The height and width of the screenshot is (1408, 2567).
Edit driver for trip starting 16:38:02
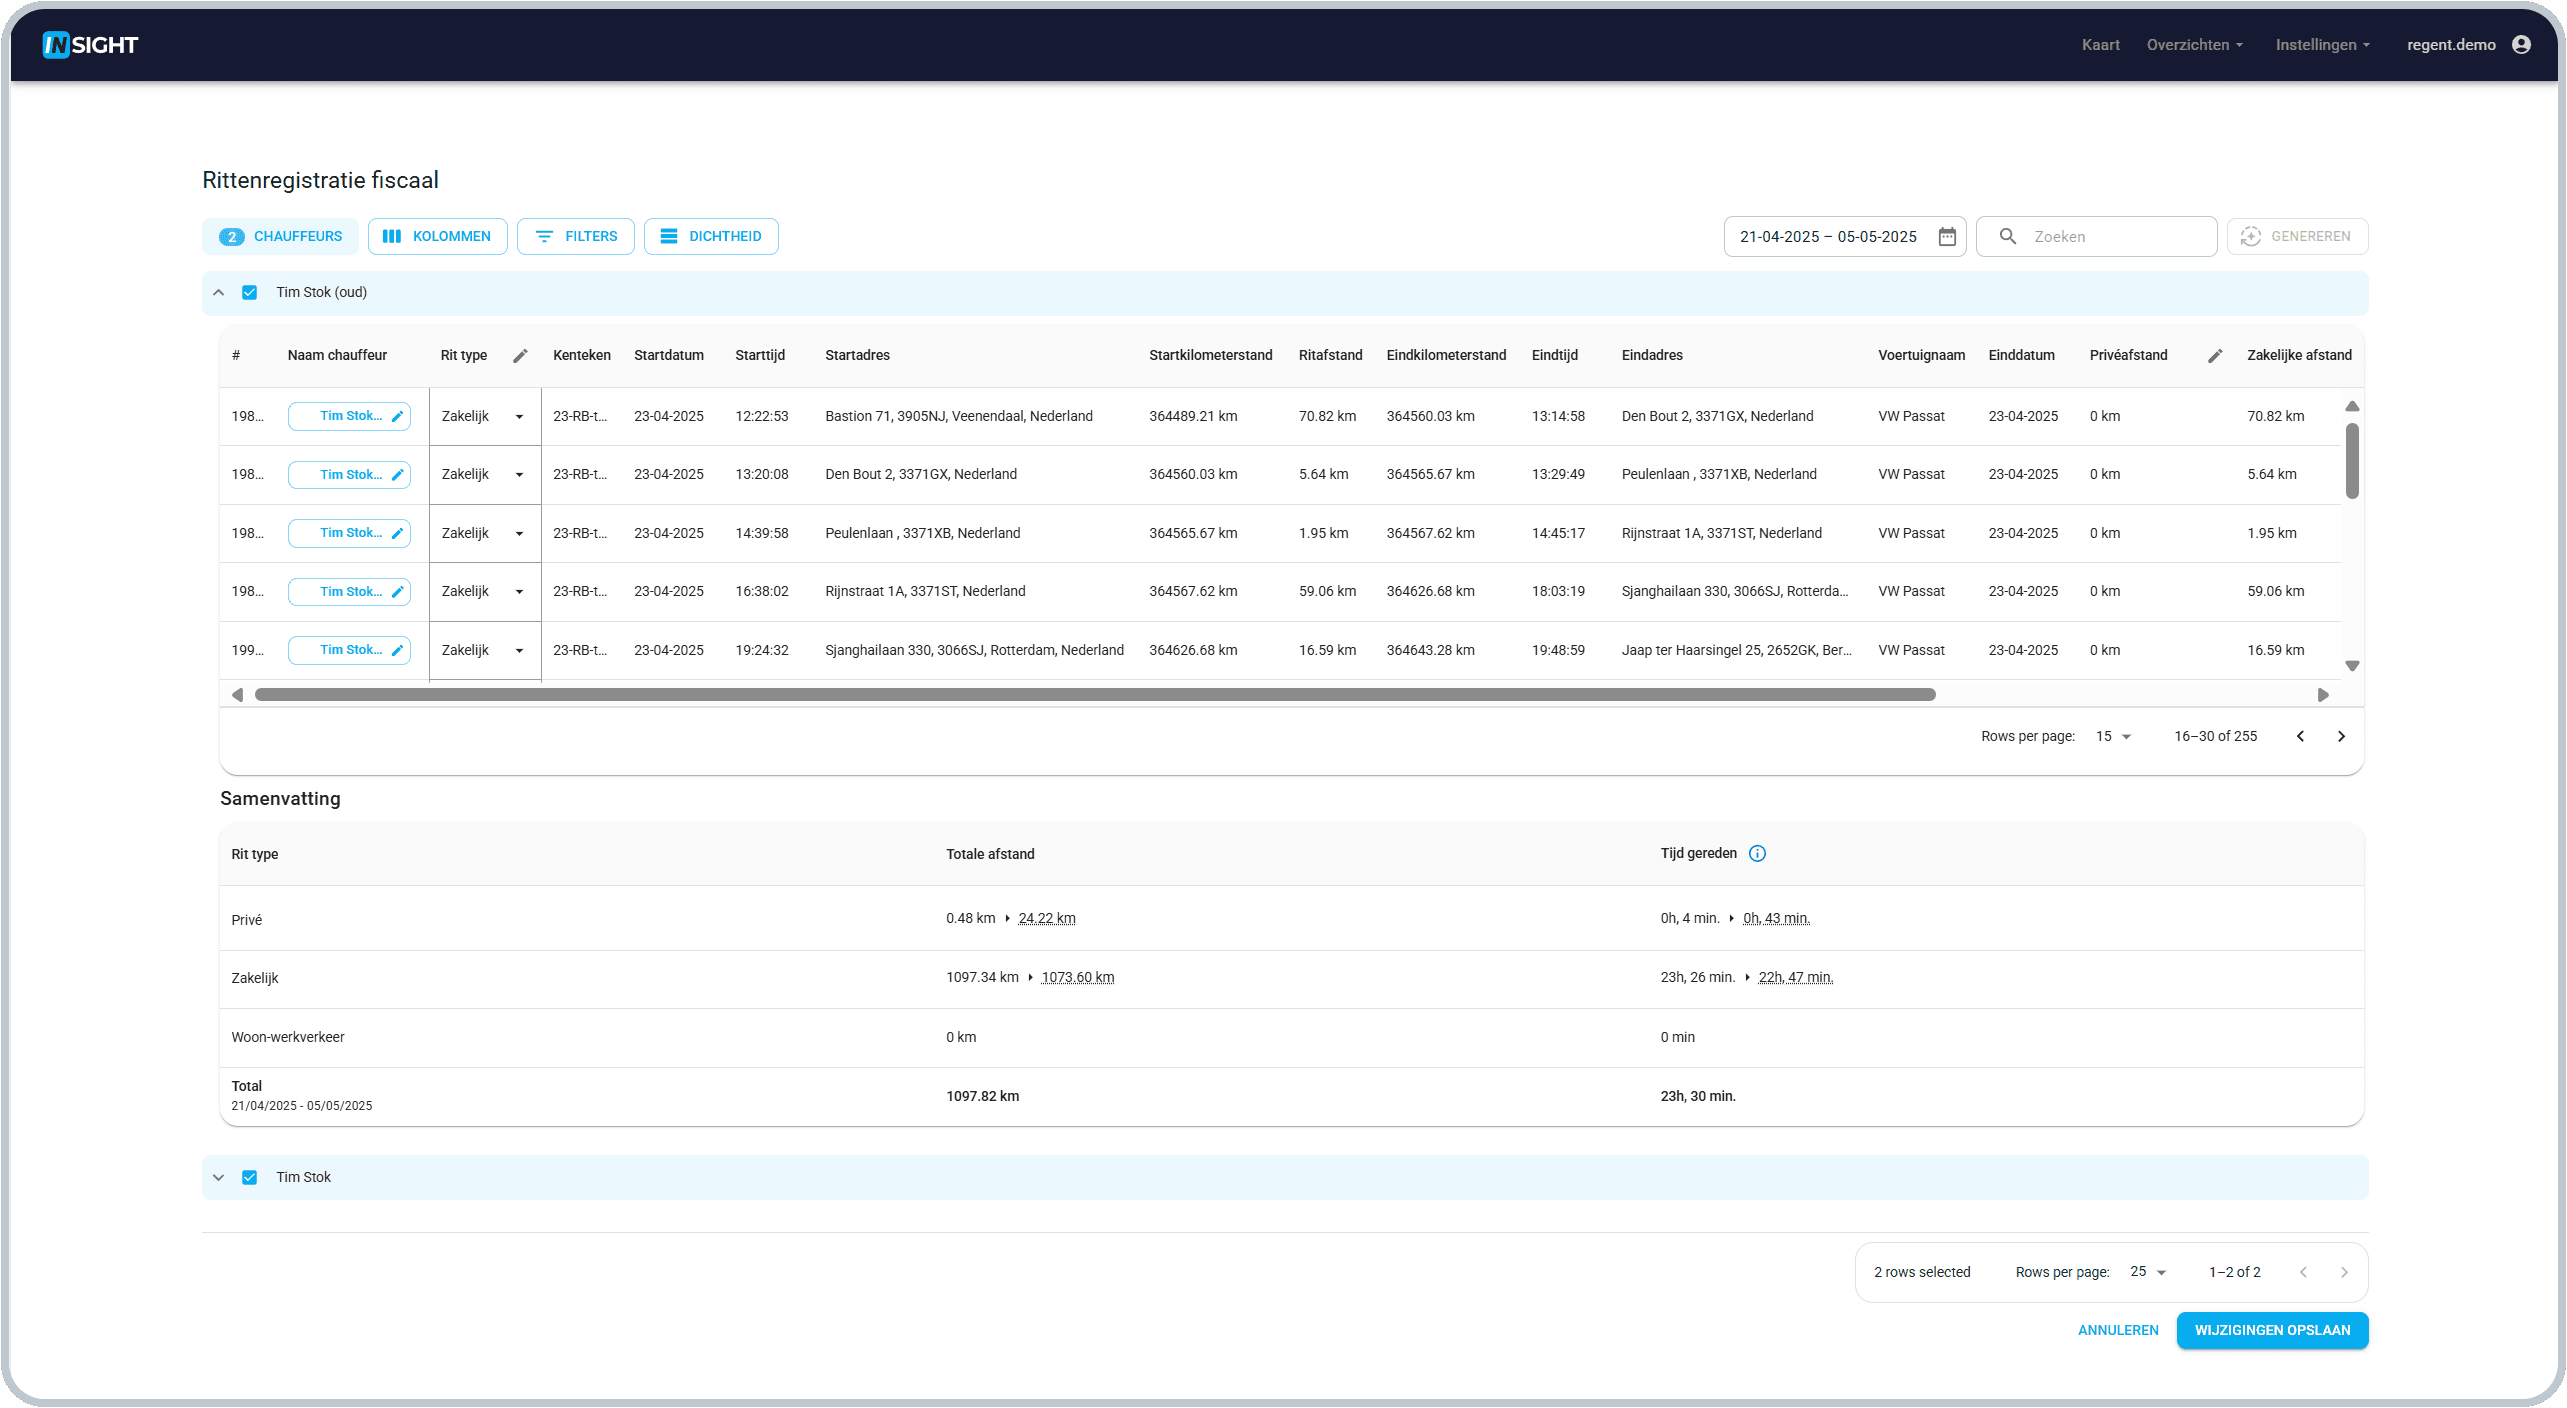tap(349, 592)
